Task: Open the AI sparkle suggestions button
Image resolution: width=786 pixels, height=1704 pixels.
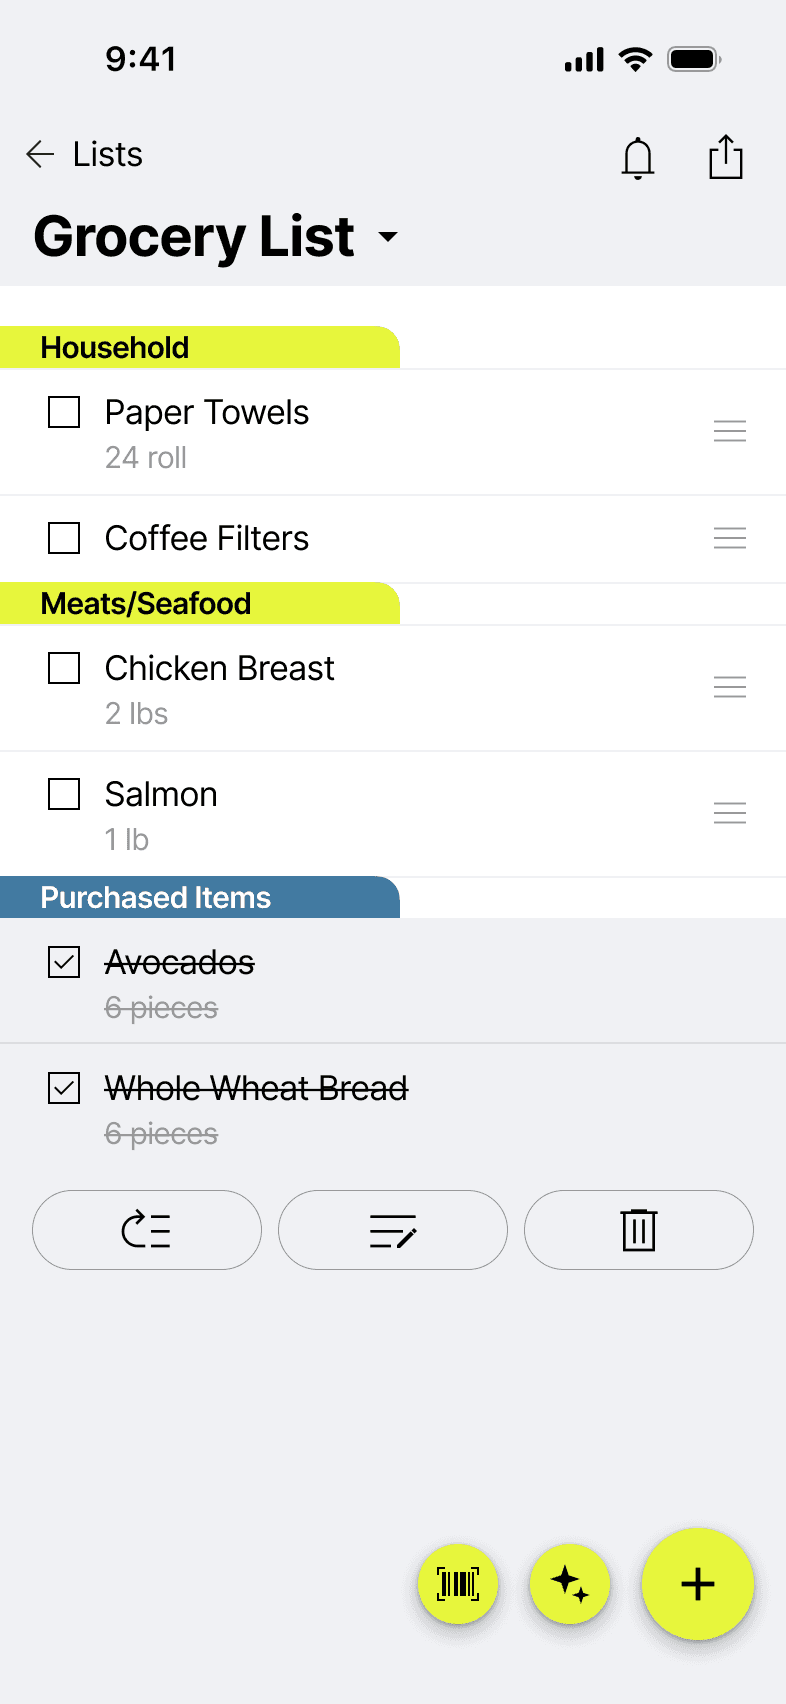Action: 570,1584
